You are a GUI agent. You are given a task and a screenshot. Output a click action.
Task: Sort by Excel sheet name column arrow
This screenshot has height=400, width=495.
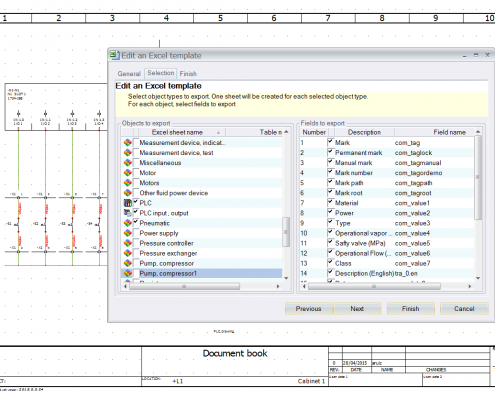click(218, 133)
